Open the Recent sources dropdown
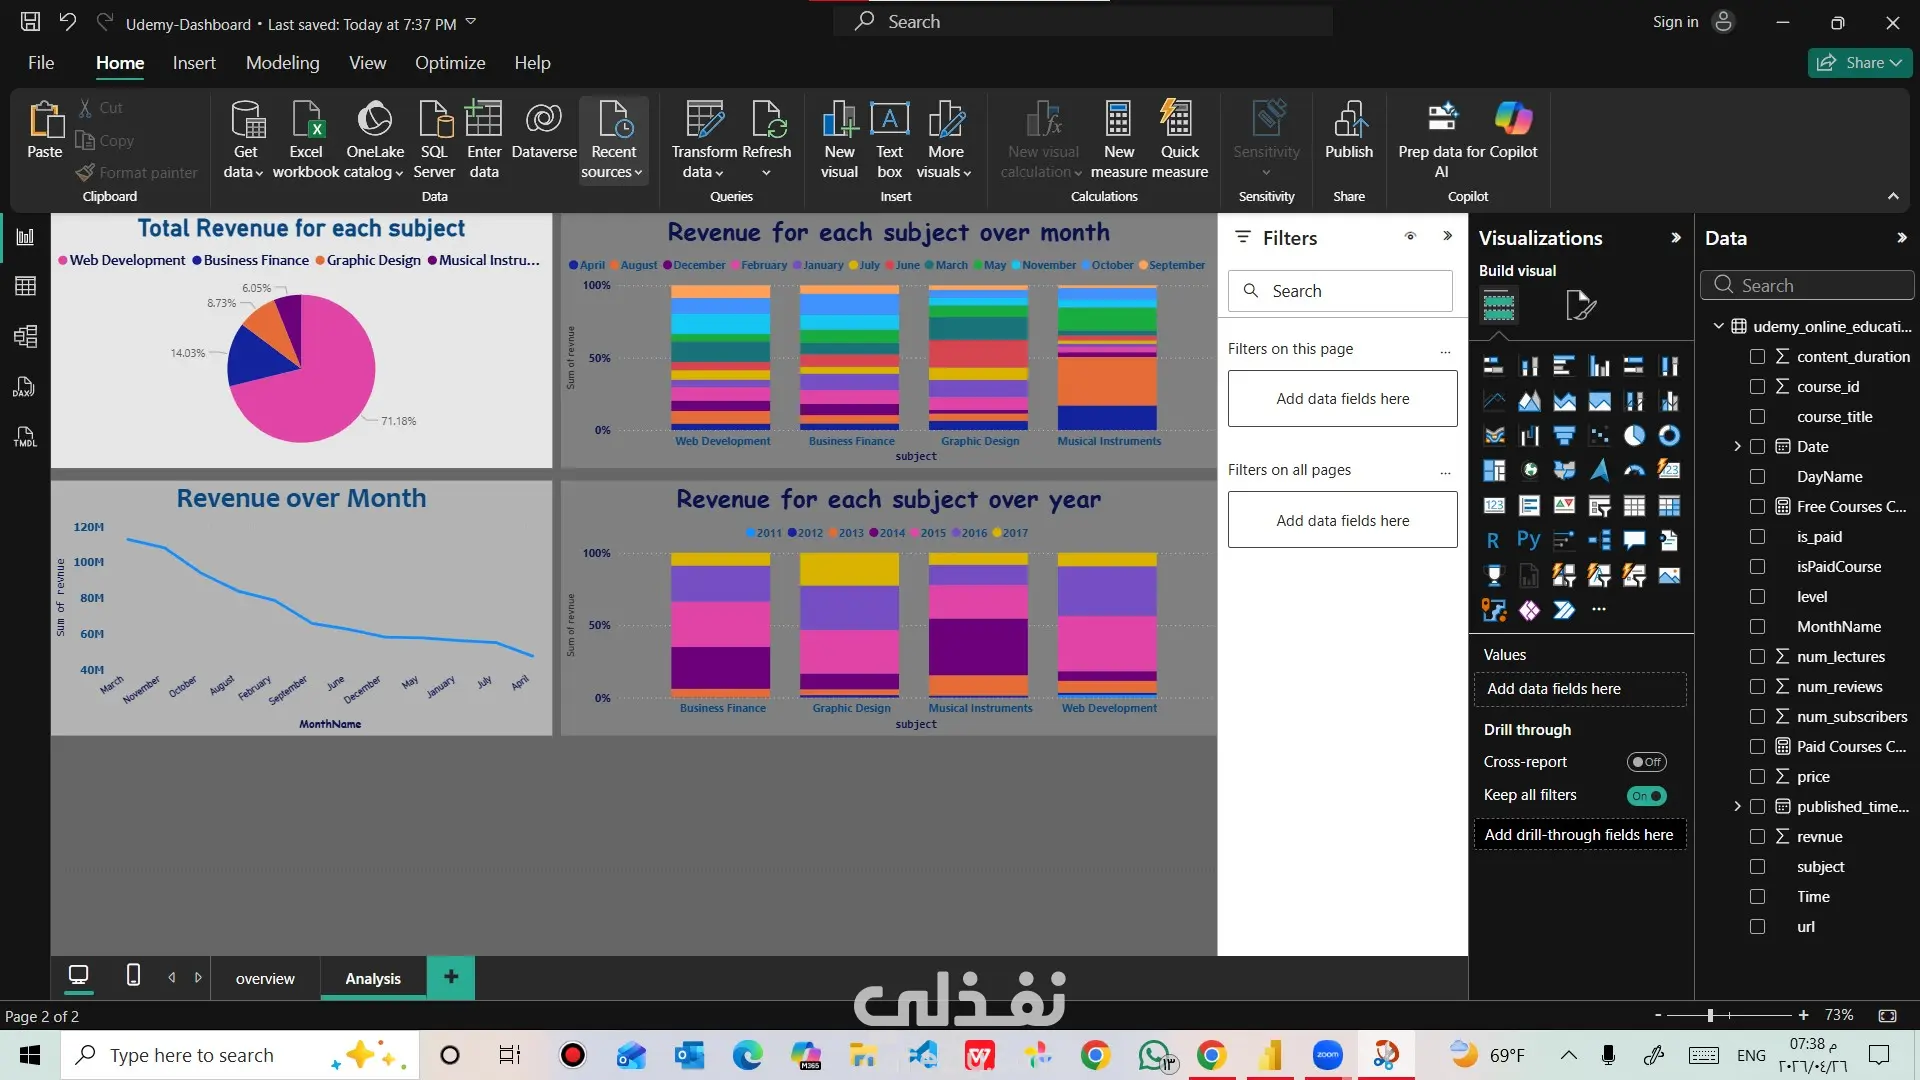 click(x=613, y=139)
